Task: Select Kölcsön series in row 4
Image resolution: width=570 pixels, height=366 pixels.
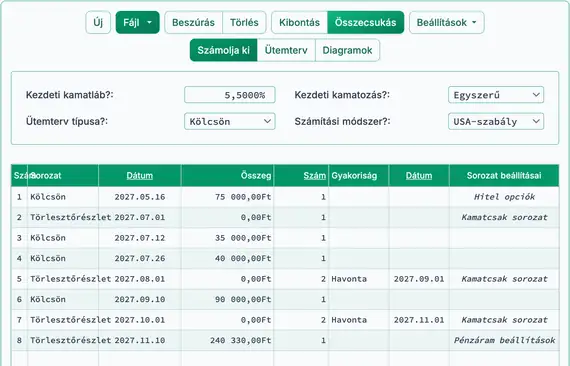Action: (48, 258)
